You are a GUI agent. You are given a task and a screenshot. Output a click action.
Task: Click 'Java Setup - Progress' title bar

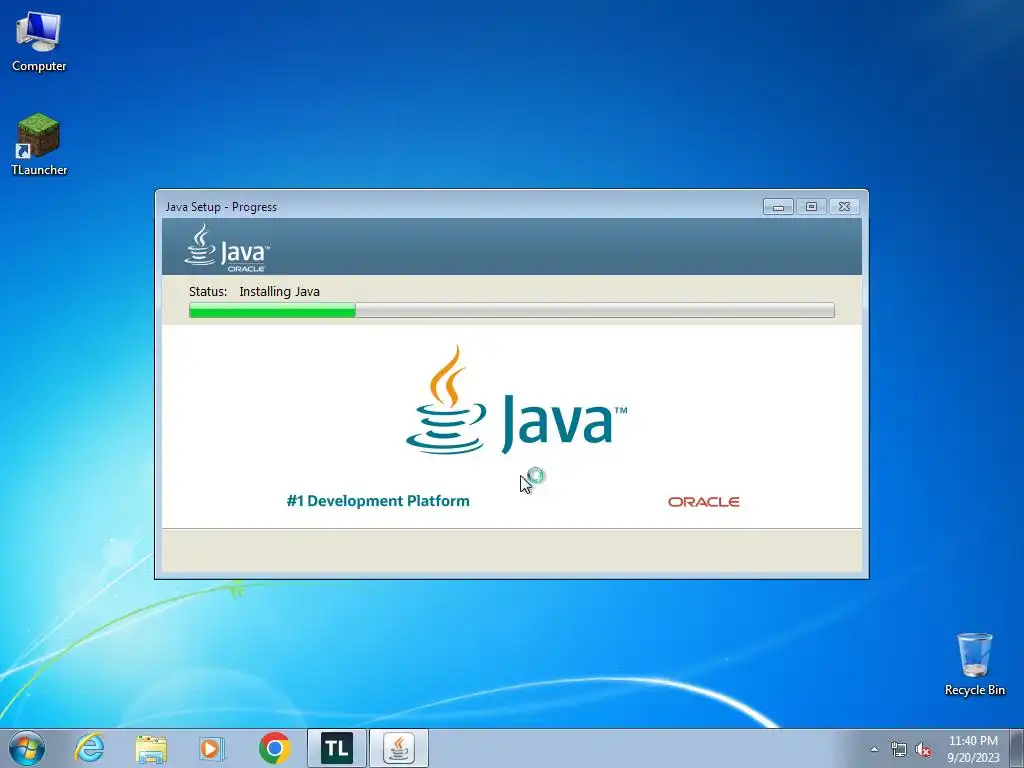pyautogui.click(x=457, y=206)
